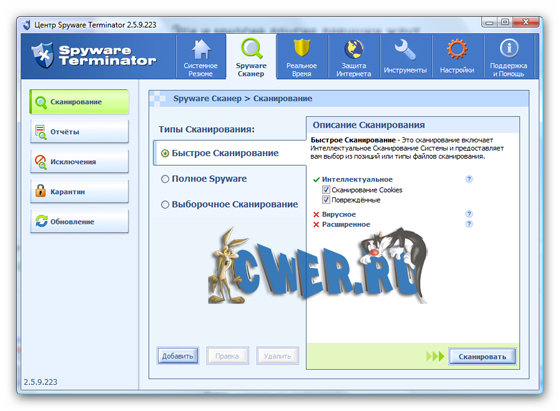Toggle the Повреждённые checkbox

(x=326, y=200)
